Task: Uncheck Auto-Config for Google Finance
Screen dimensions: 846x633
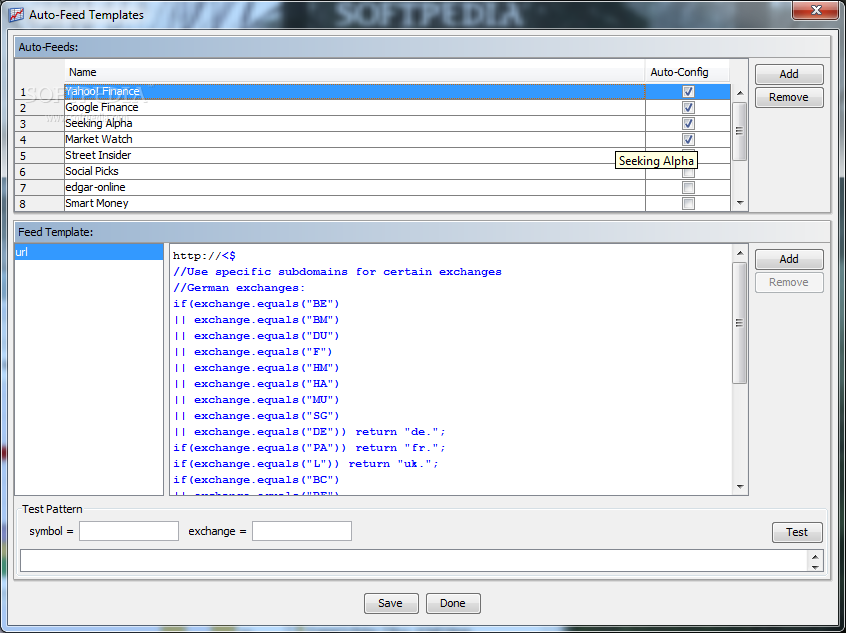Action: coord(688,107)
